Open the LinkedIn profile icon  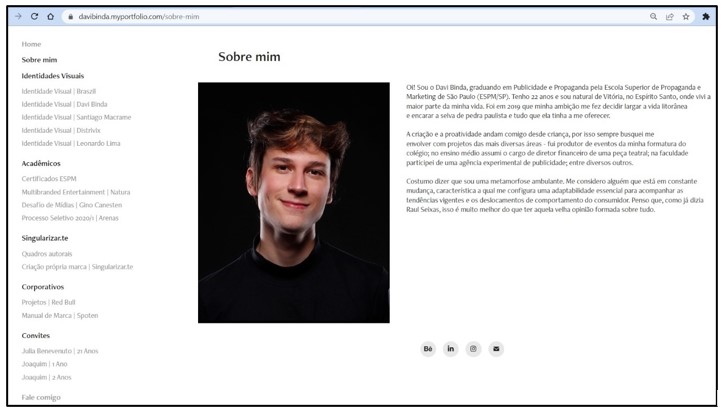pos(451,348)
